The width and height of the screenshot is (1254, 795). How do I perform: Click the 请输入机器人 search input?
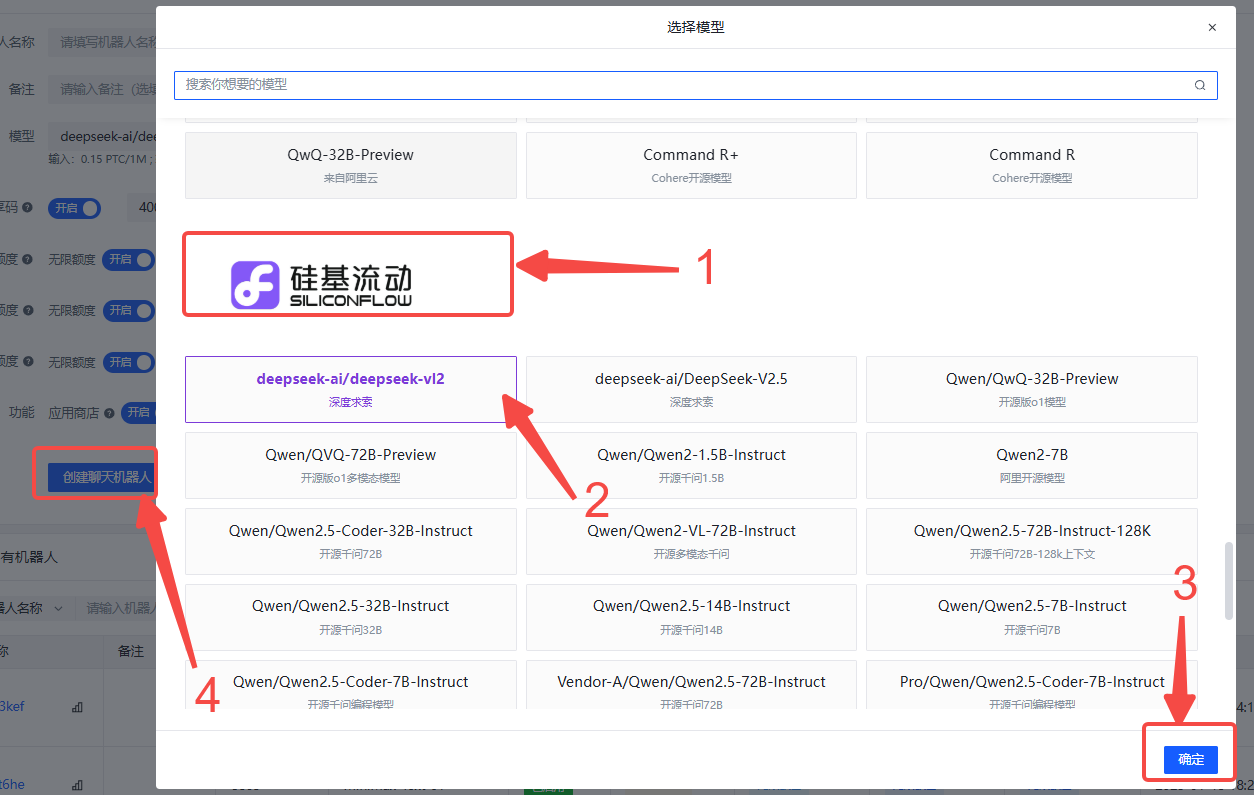116,608
